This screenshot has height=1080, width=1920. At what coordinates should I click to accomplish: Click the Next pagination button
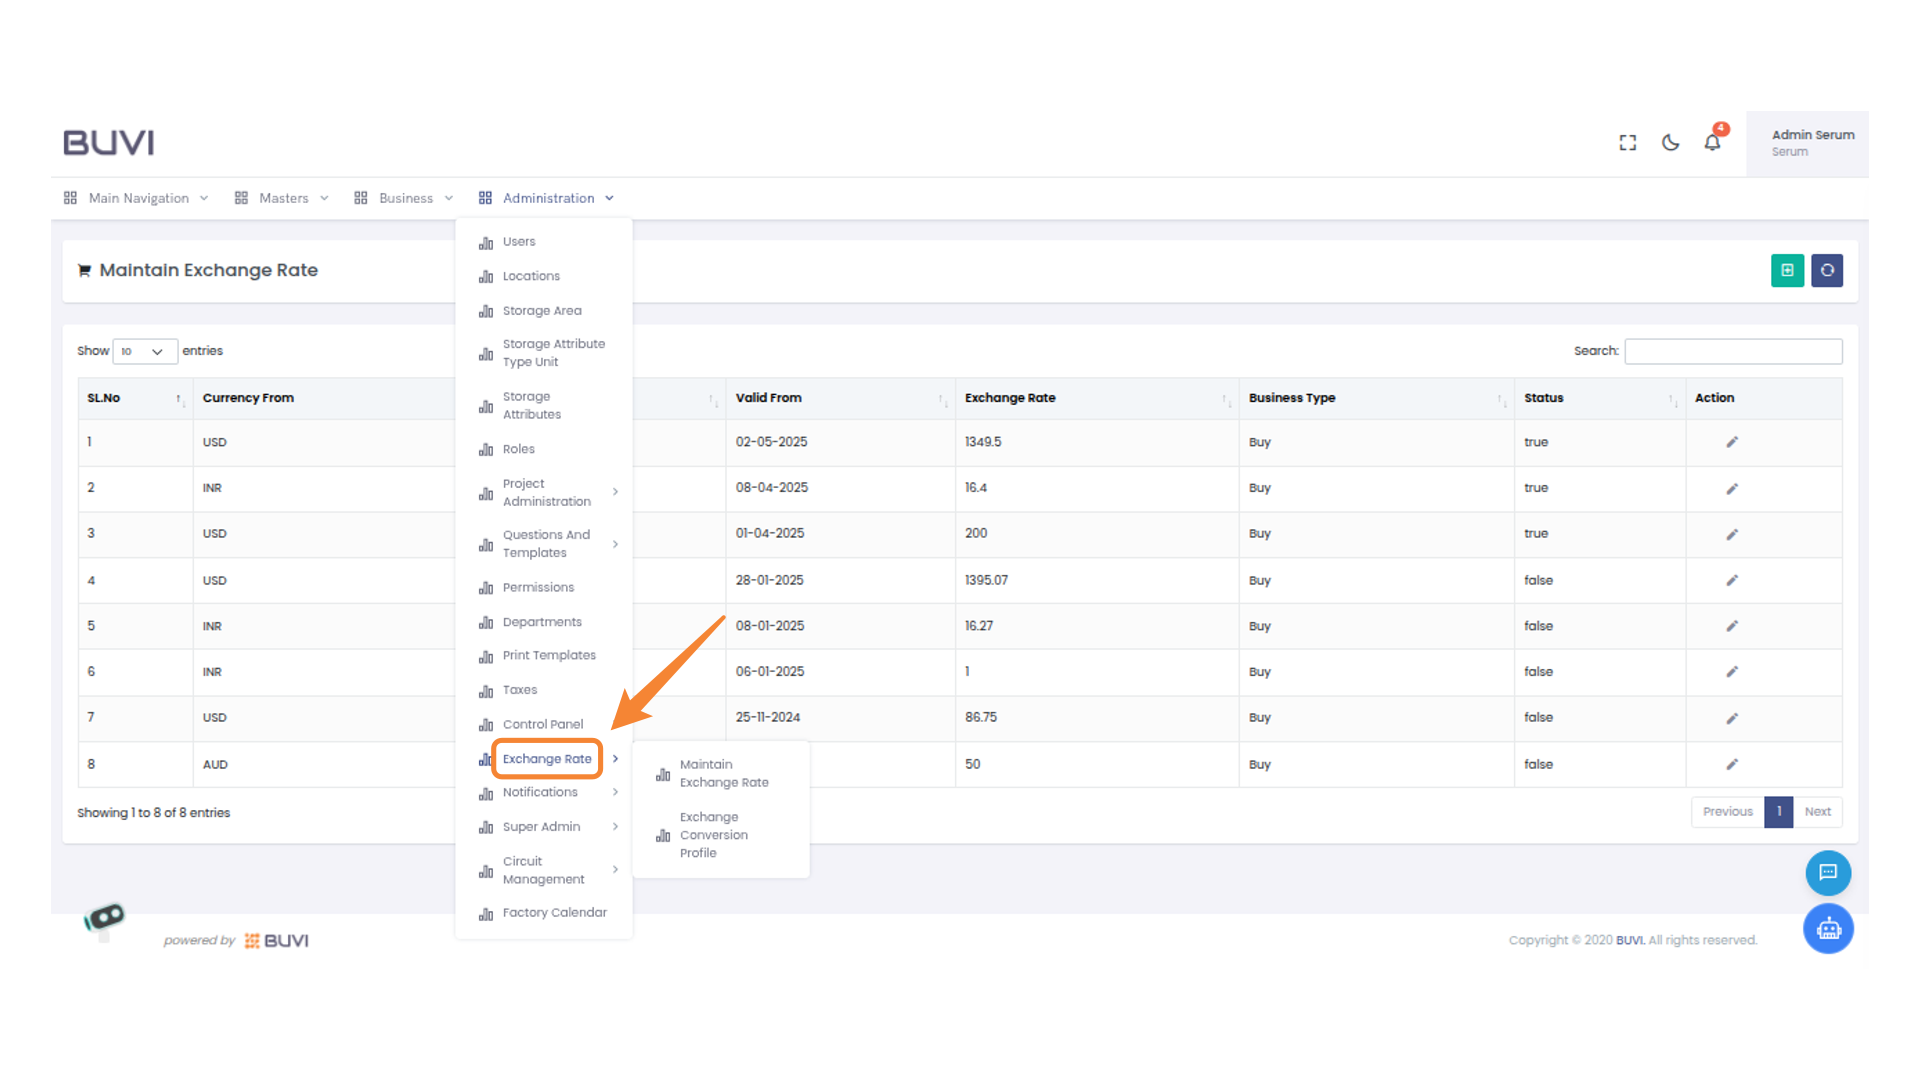[x=1817, y=812]
